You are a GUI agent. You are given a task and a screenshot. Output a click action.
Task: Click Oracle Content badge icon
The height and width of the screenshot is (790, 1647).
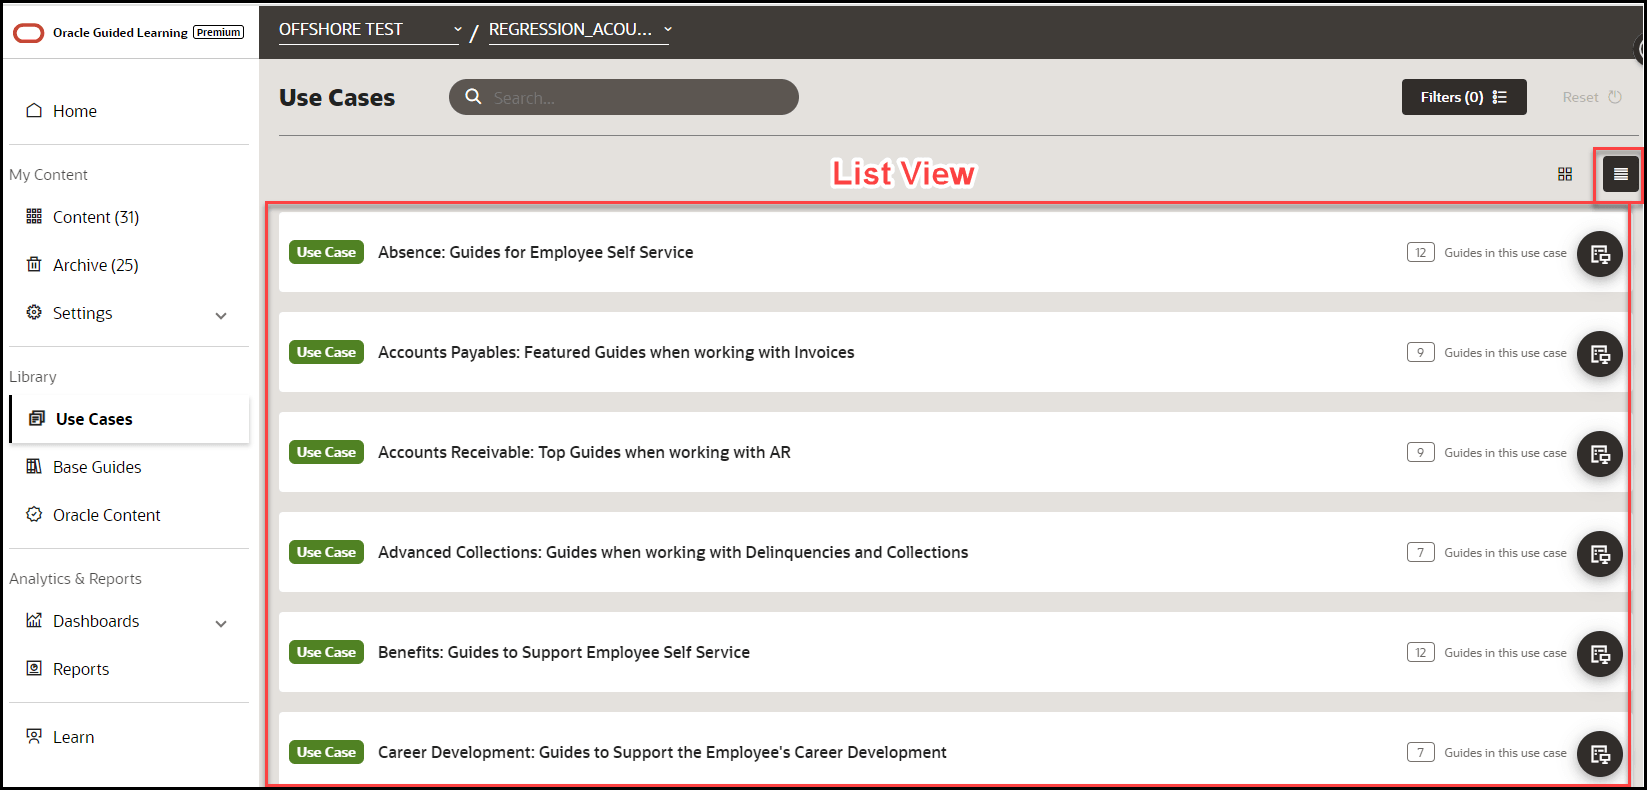[34, 514]
